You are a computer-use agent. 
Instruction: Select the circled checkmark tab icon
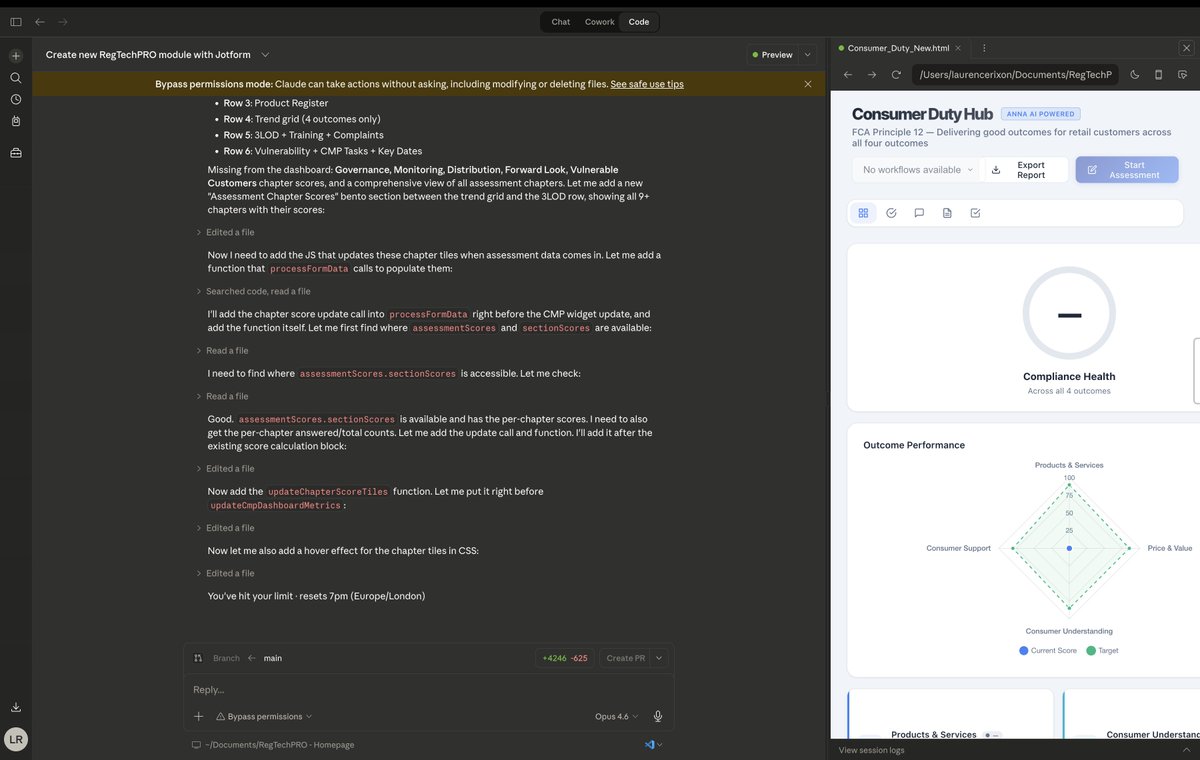point(891,213)
